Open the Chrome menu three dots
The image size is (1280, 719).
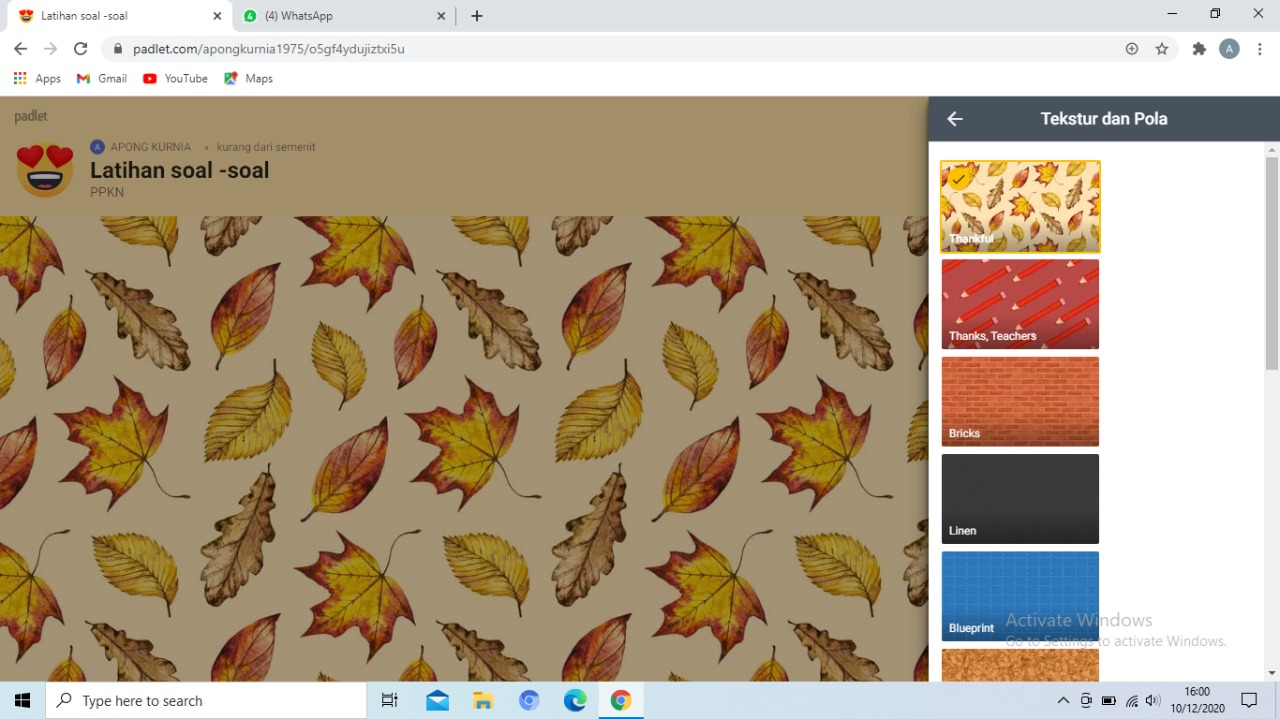point(1259,49)
